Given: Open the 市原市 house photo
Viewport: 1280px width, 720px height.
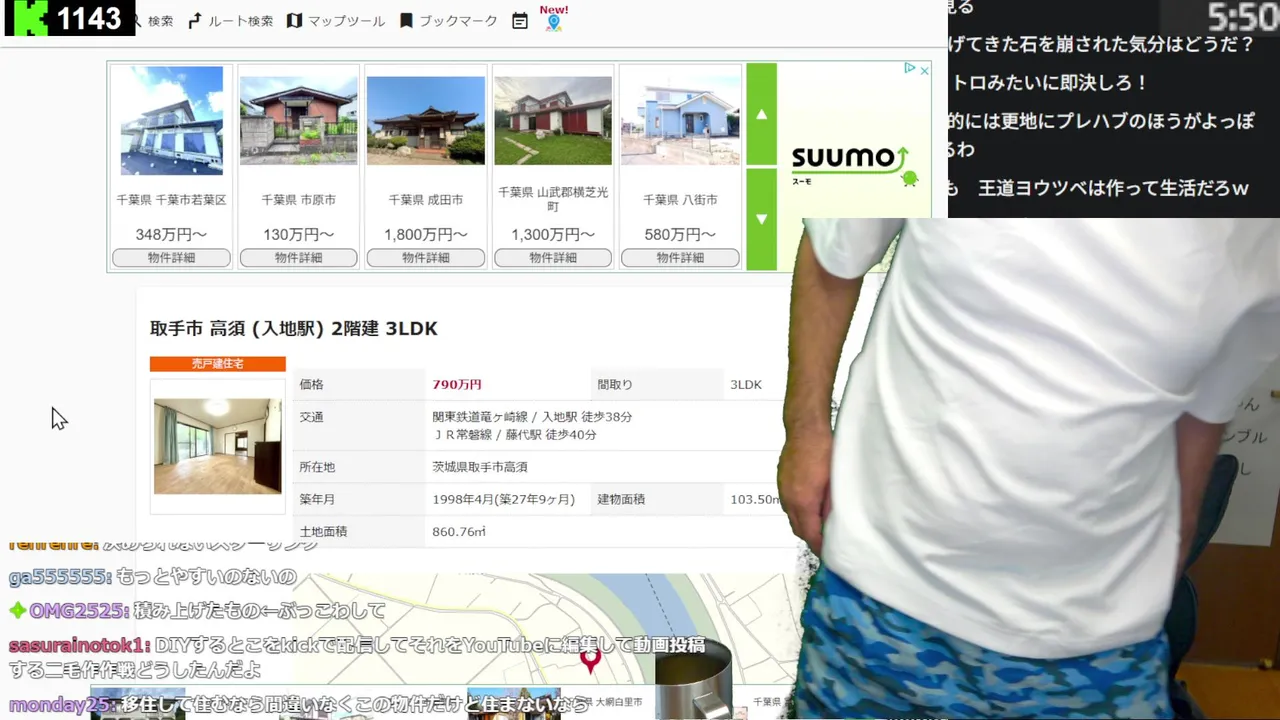Looking at the screenshot, I should click(x=298, y=121).
